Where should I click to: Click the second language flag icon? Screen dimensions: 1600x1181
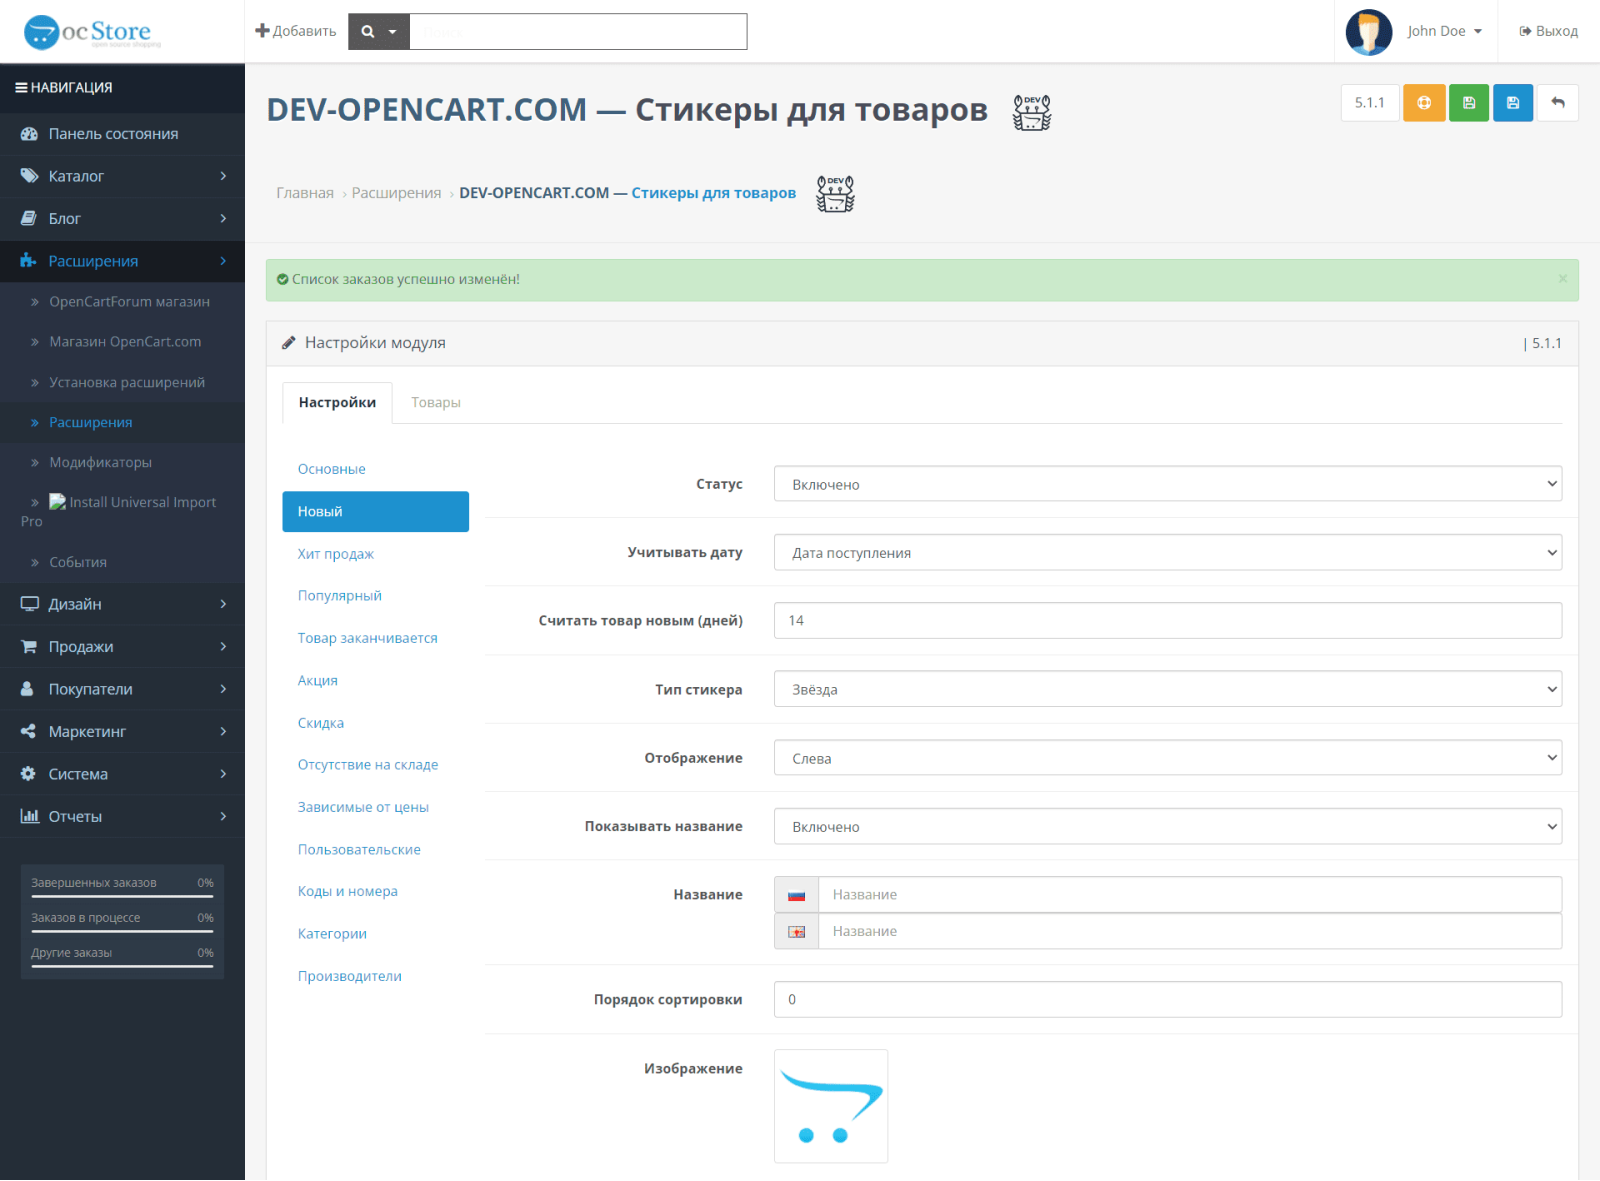pos(796,932)
